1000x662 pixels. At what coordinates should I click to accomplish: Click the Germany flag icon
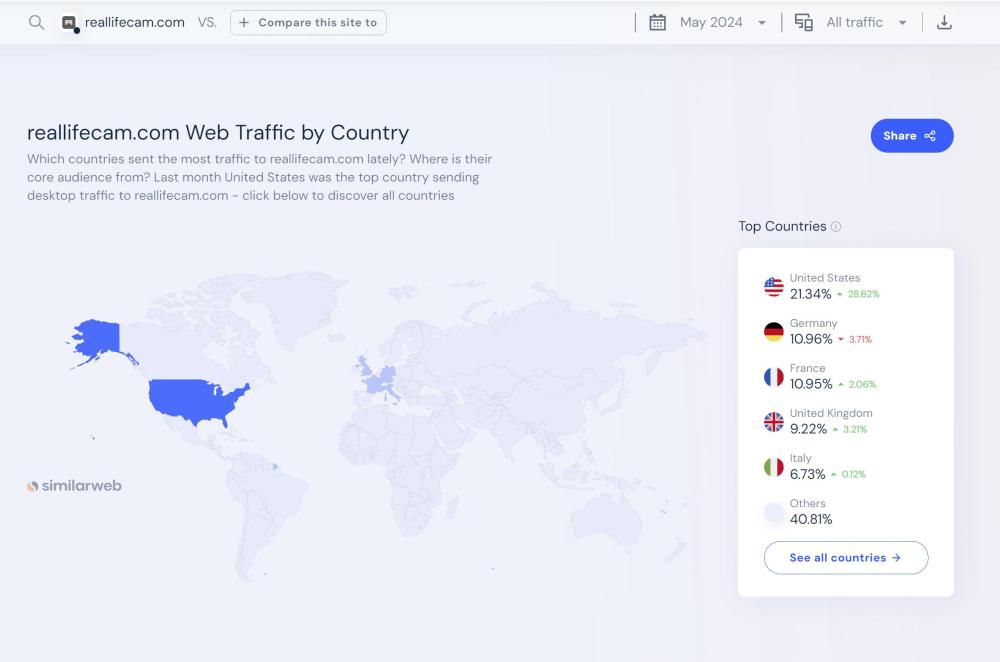pyautogui.click(x=774, y=332)
